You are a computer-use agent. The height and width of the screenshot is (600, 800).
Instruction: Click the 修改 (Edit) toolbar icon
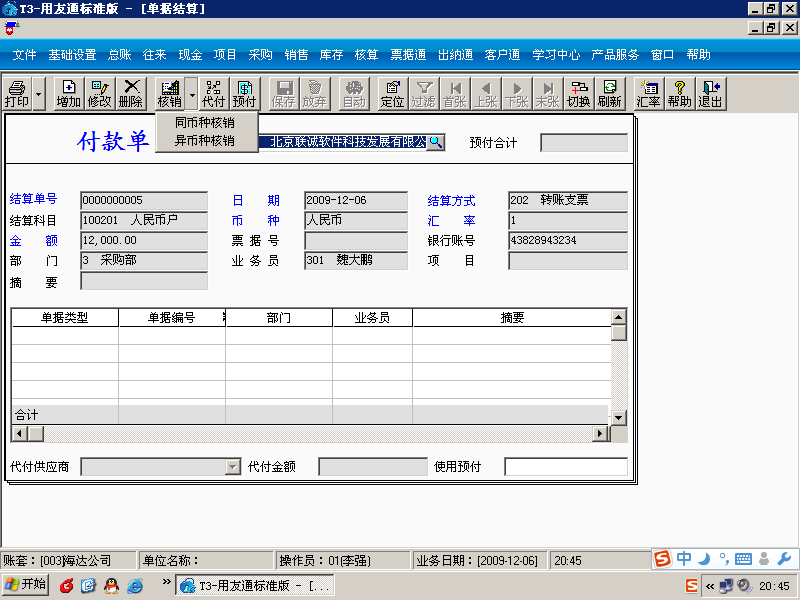(x=99, y=94)
